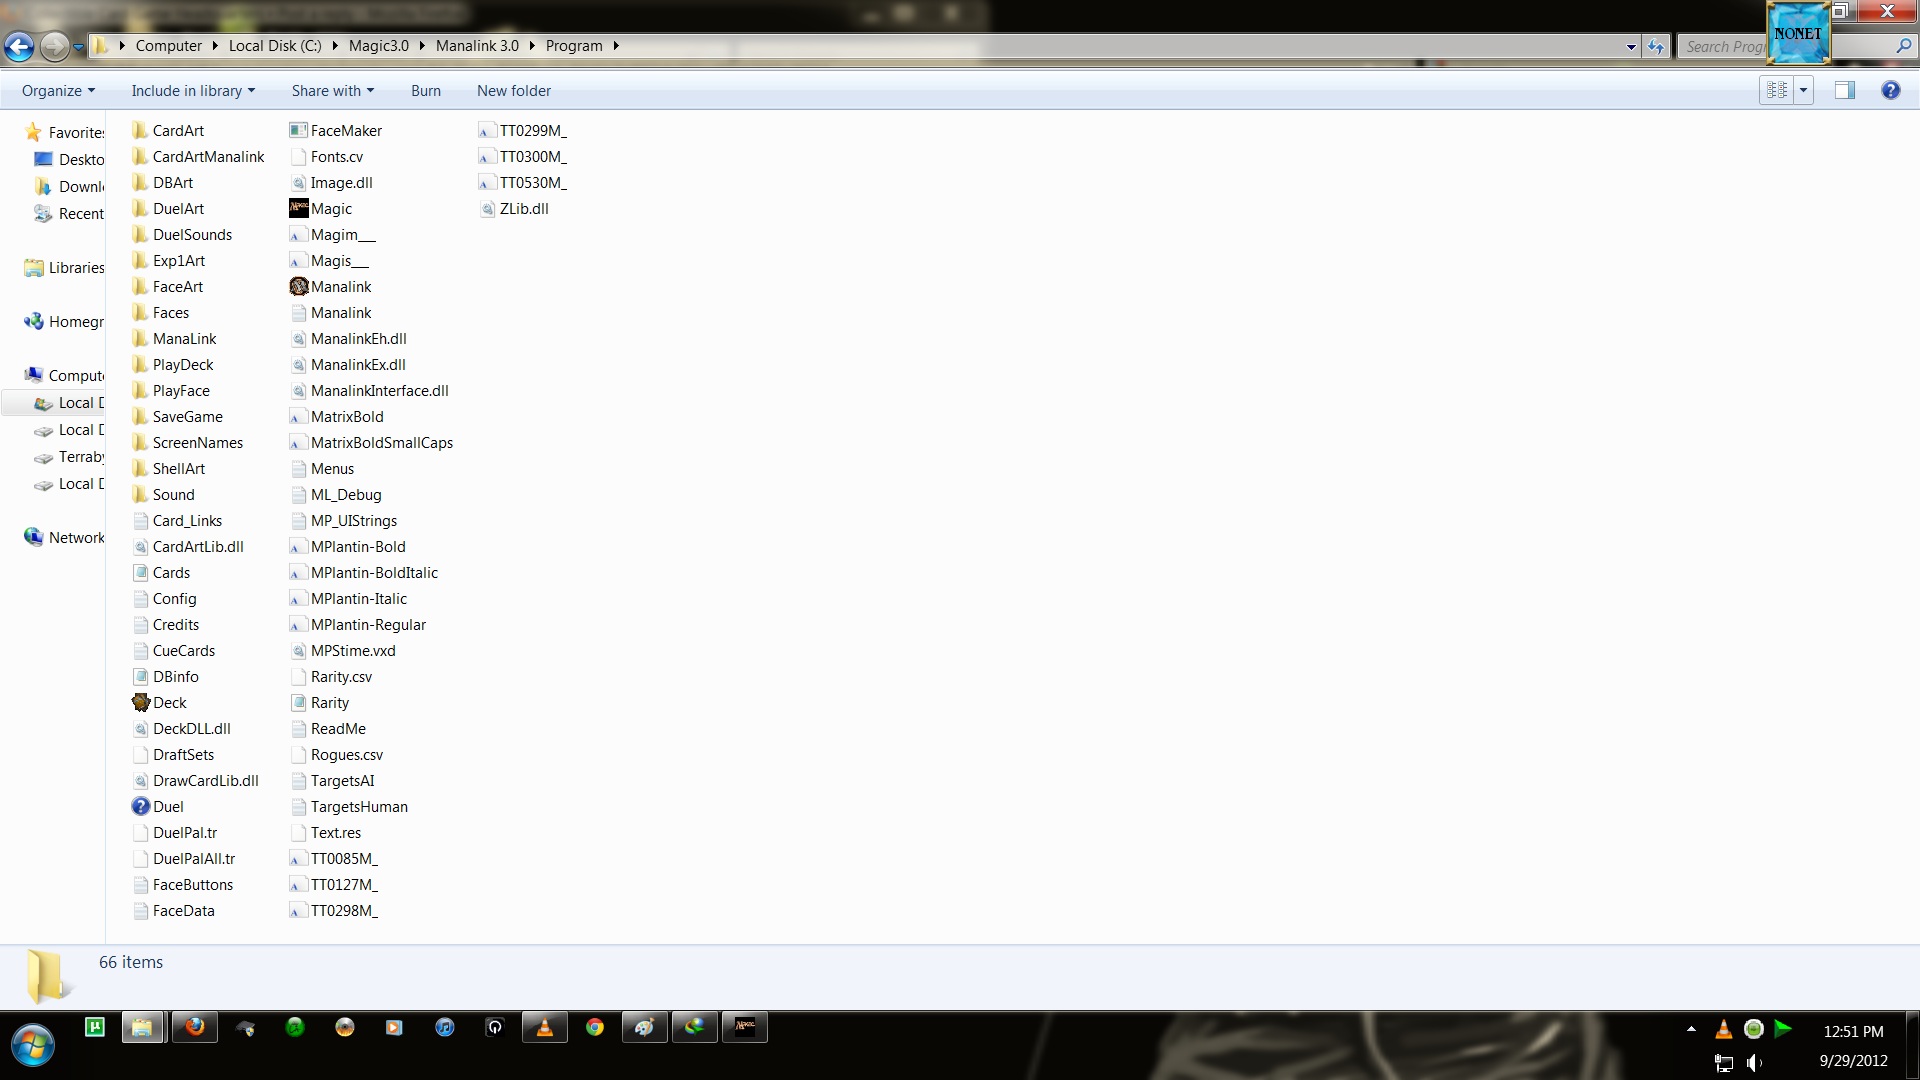Screen dimensions: 1920x1080
Task: Select the Magic application file
Action: (330, 209)
